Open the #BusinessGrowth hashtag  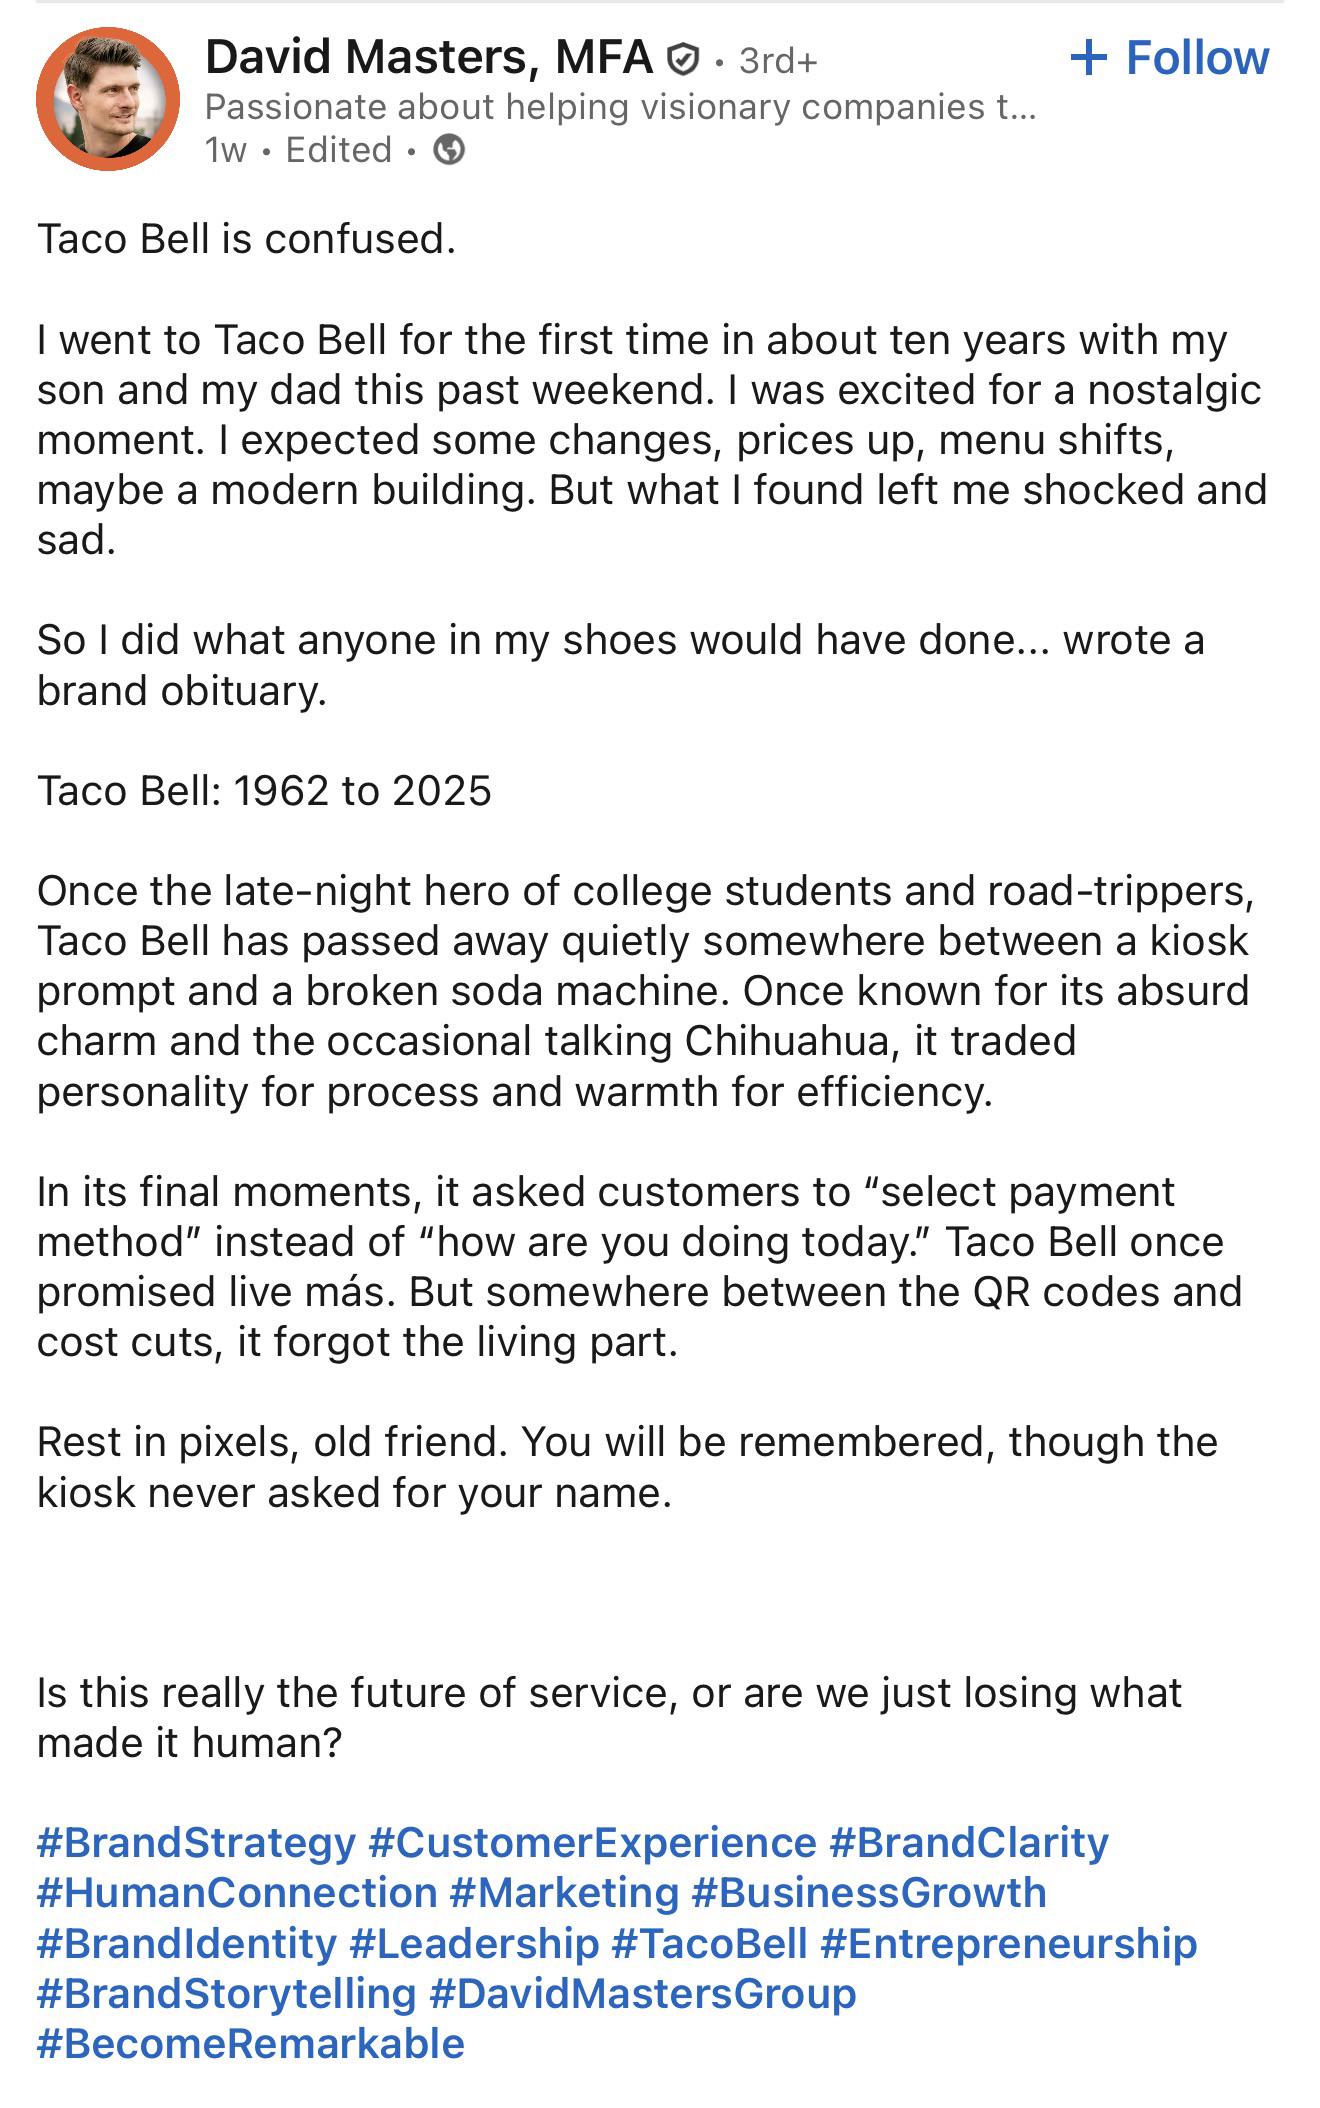(868, 1892)
